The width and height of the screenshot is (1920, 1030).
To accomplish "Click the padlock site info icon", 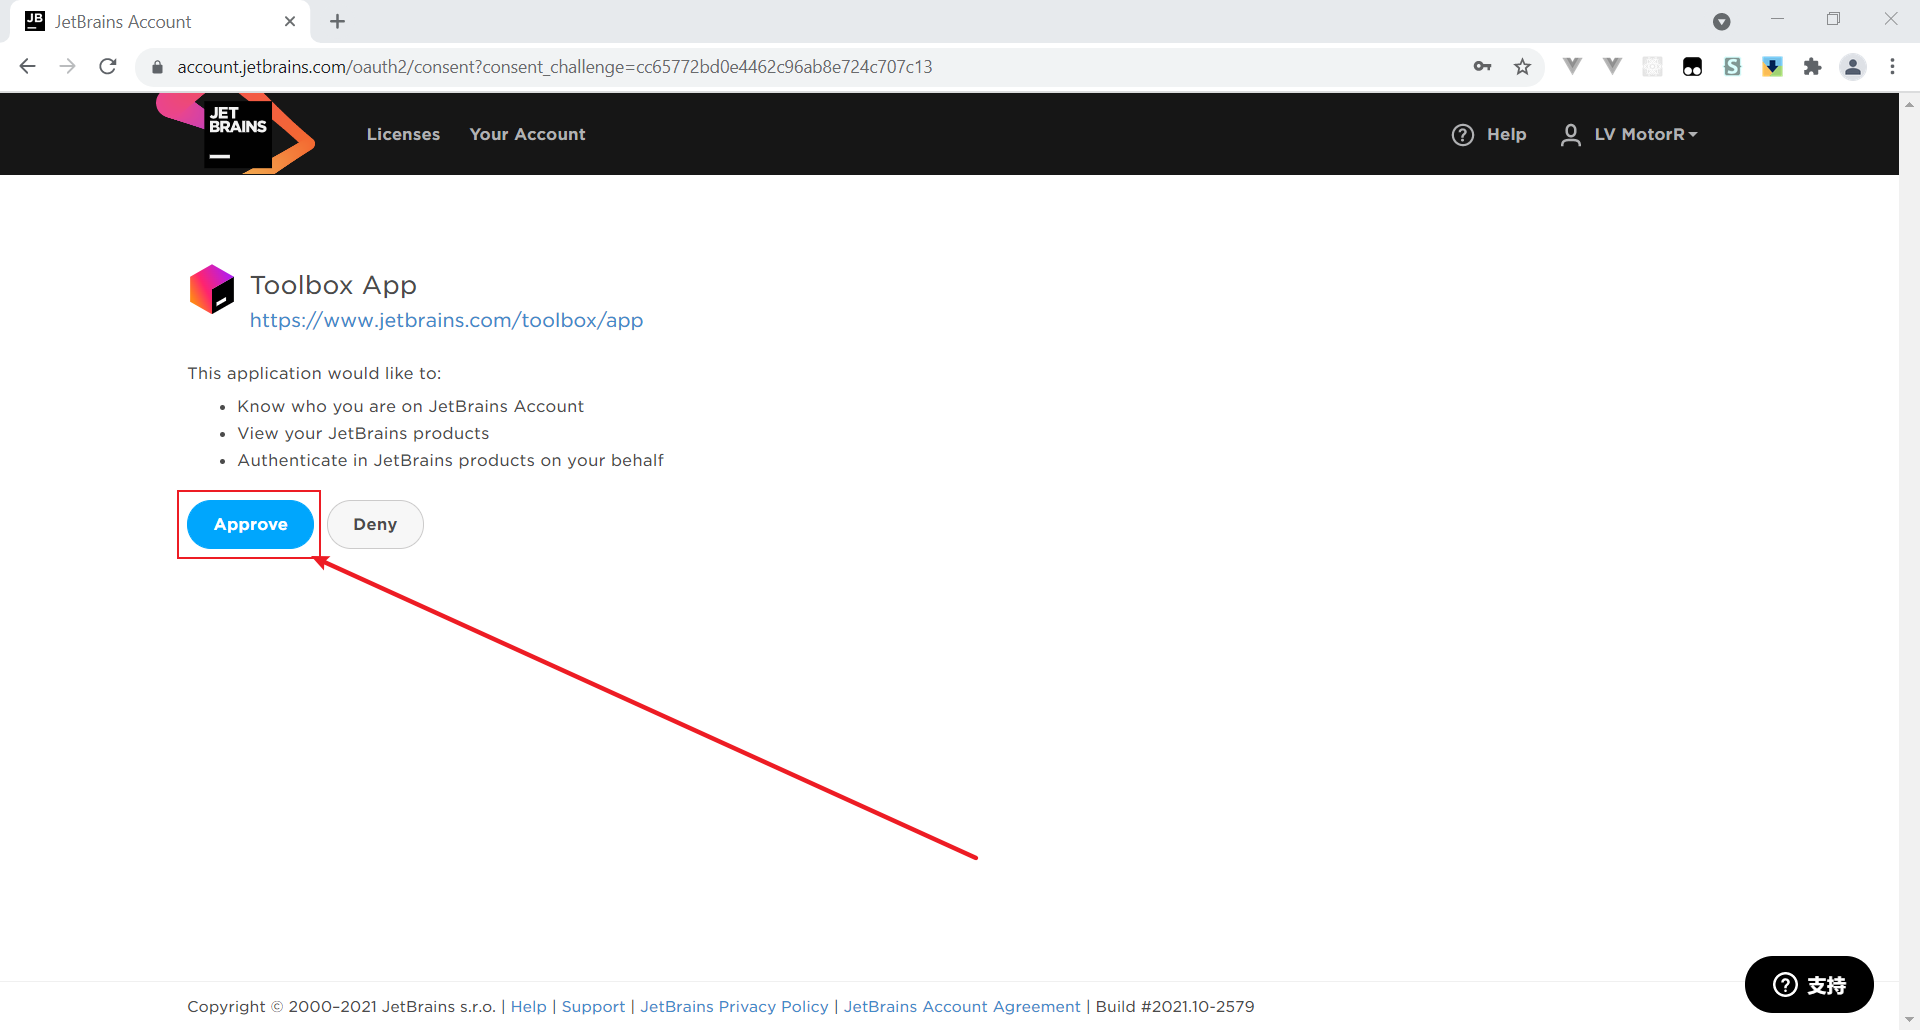I will (x=157, y=67).
